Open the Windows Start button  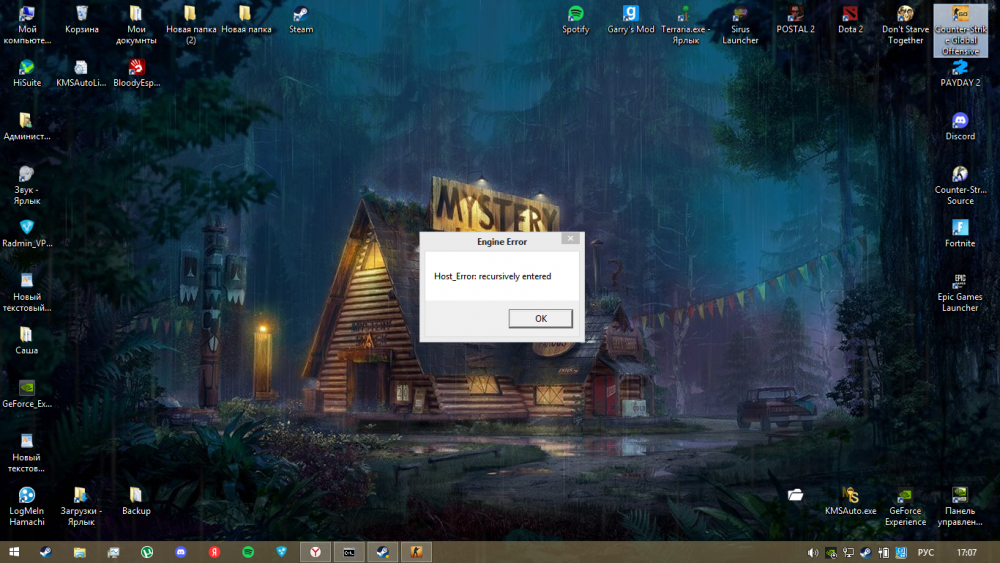[x=13, y=552]
